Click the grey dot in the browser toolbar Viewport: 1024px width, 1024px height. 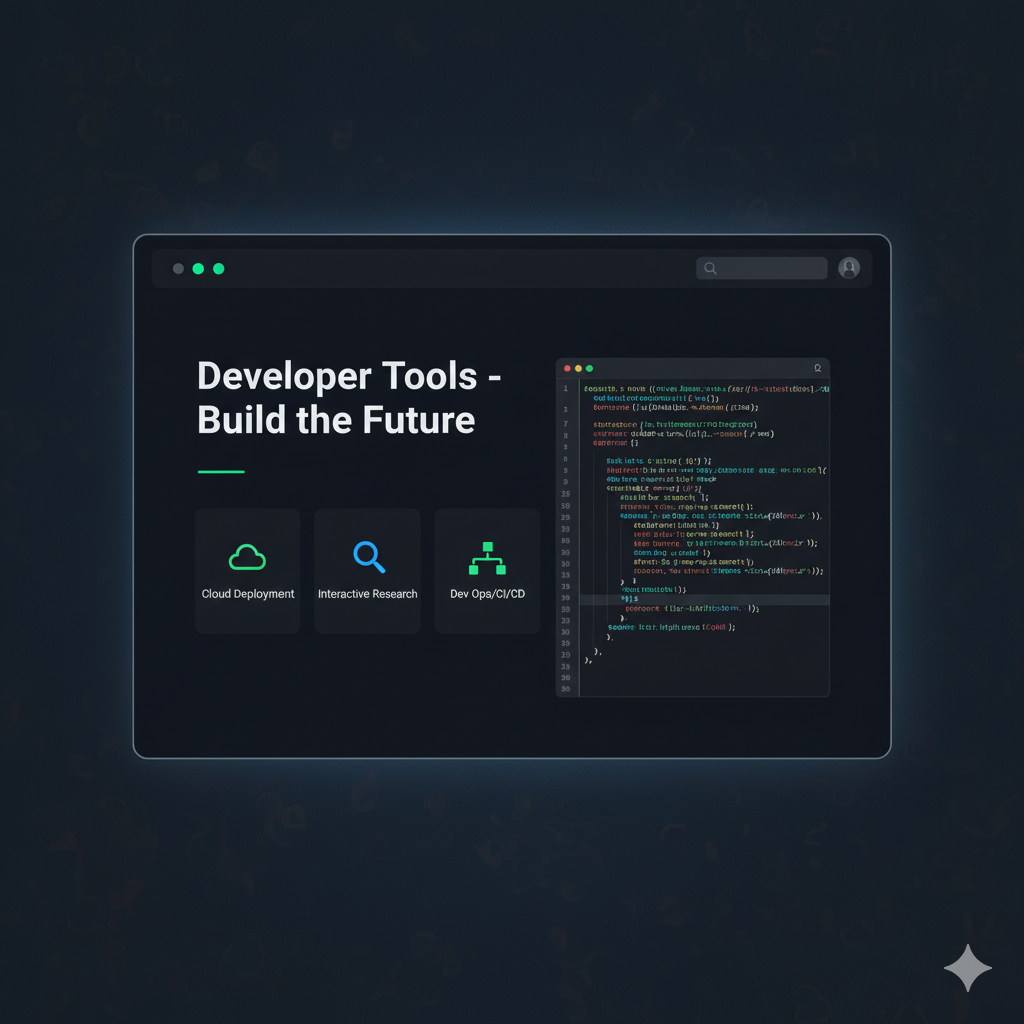tap(178, 268)
